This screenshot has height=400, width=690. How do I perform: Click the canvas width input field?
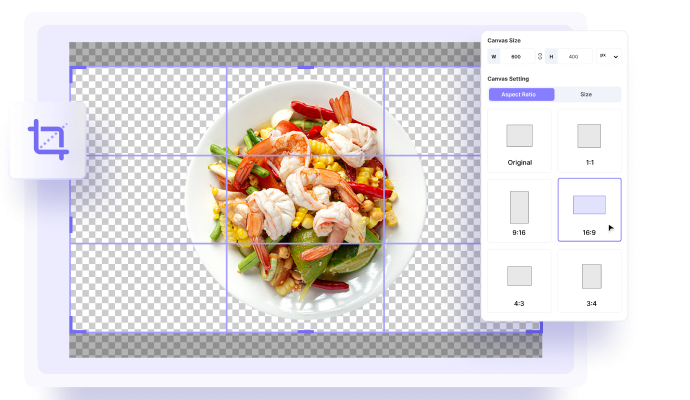coord(516,57)
